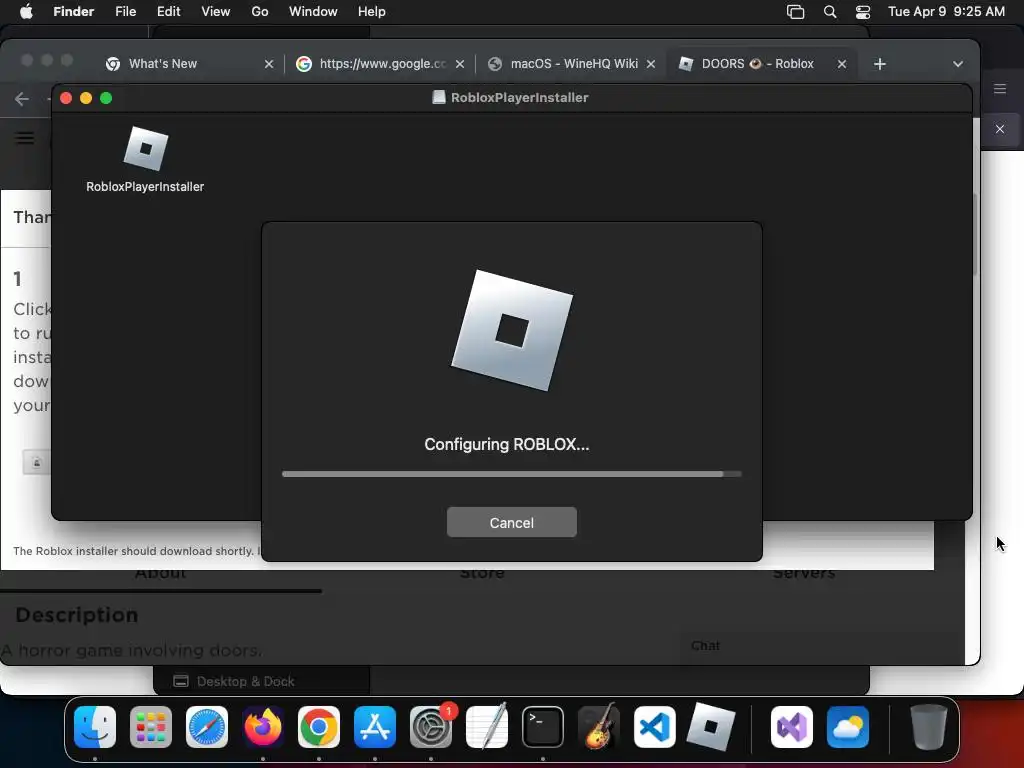
Task: Open TextEdit from the Dock
Action: point(487,727)
